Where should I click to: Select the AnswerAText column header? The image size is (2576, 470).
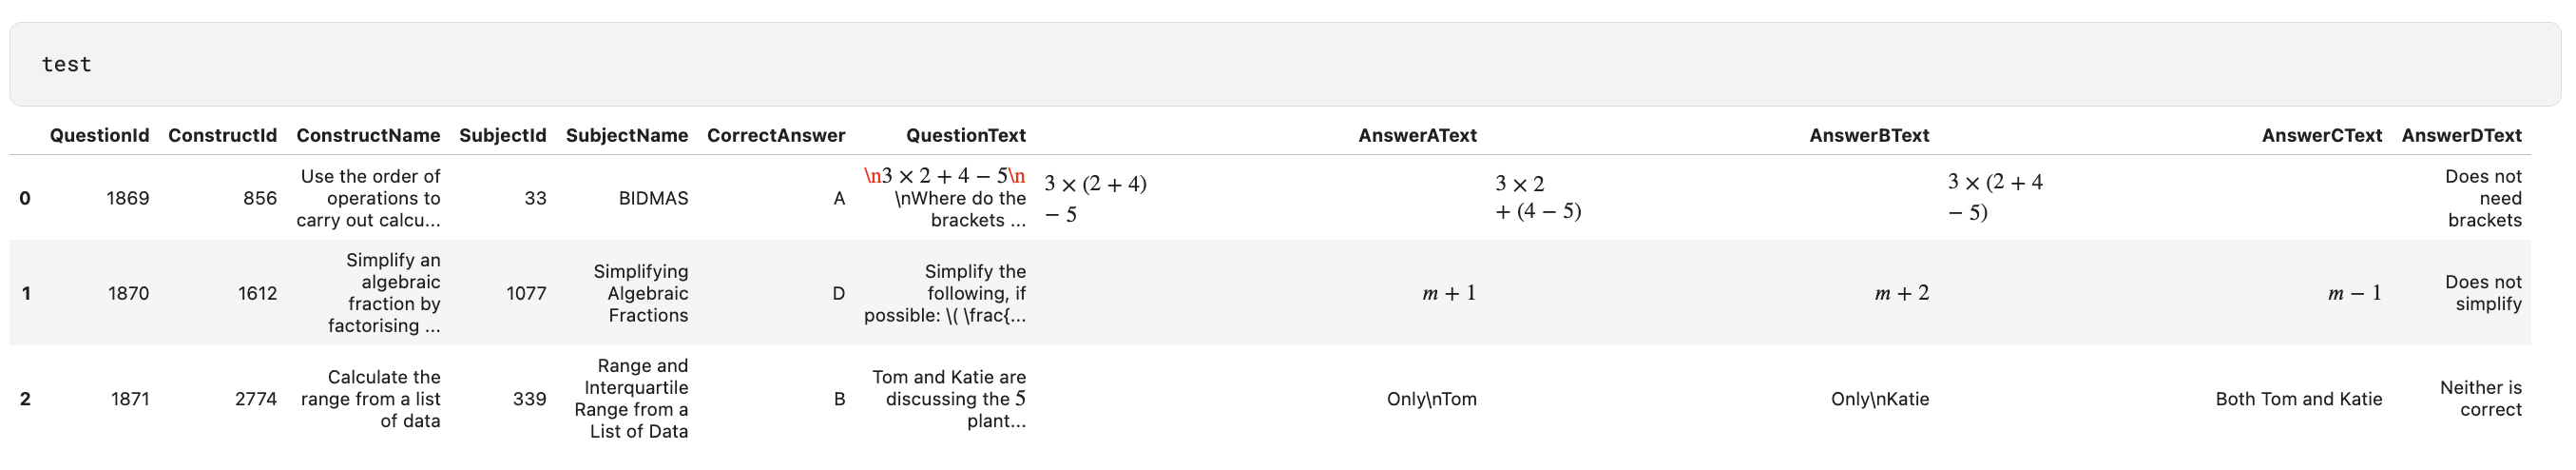[x=1416, y=135]
